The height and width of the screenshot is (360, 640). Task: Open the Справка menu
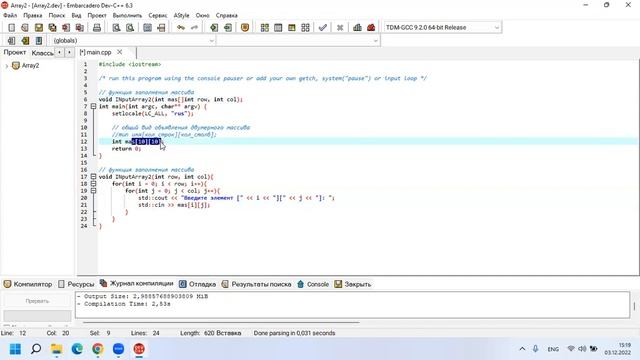pos(227,15)
